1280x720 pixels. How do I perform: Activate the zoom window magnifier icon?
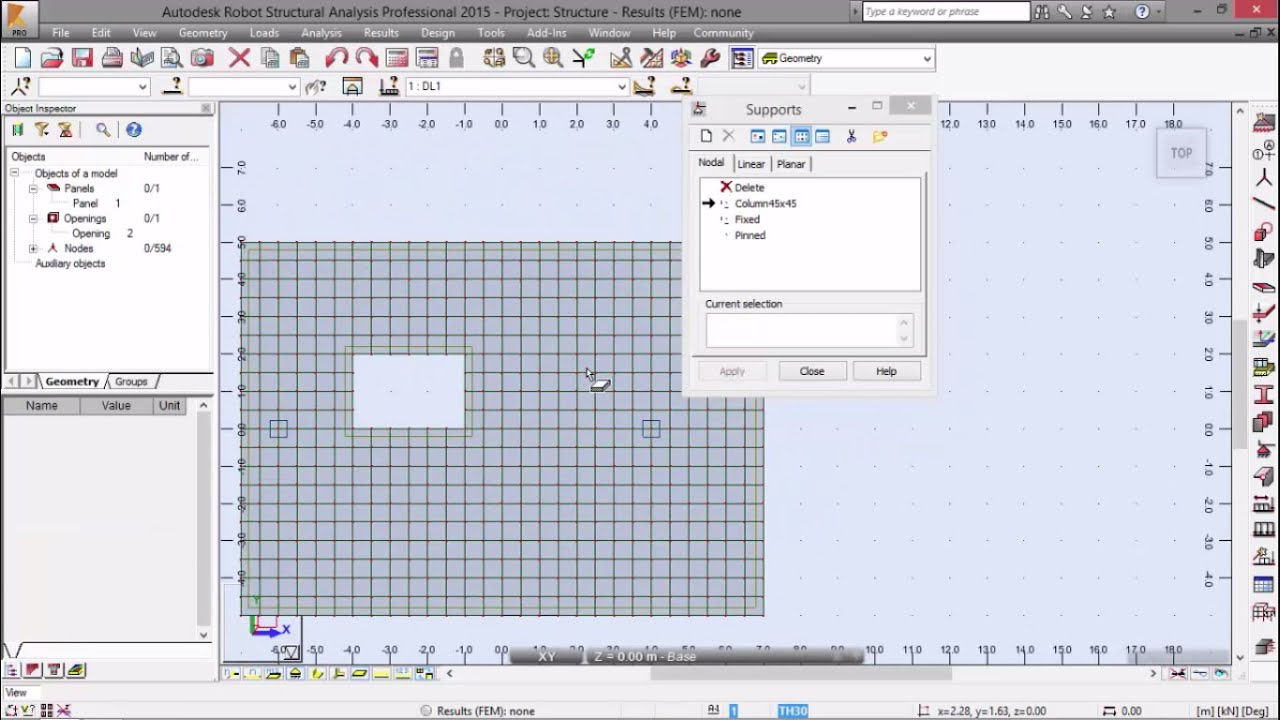523,58
